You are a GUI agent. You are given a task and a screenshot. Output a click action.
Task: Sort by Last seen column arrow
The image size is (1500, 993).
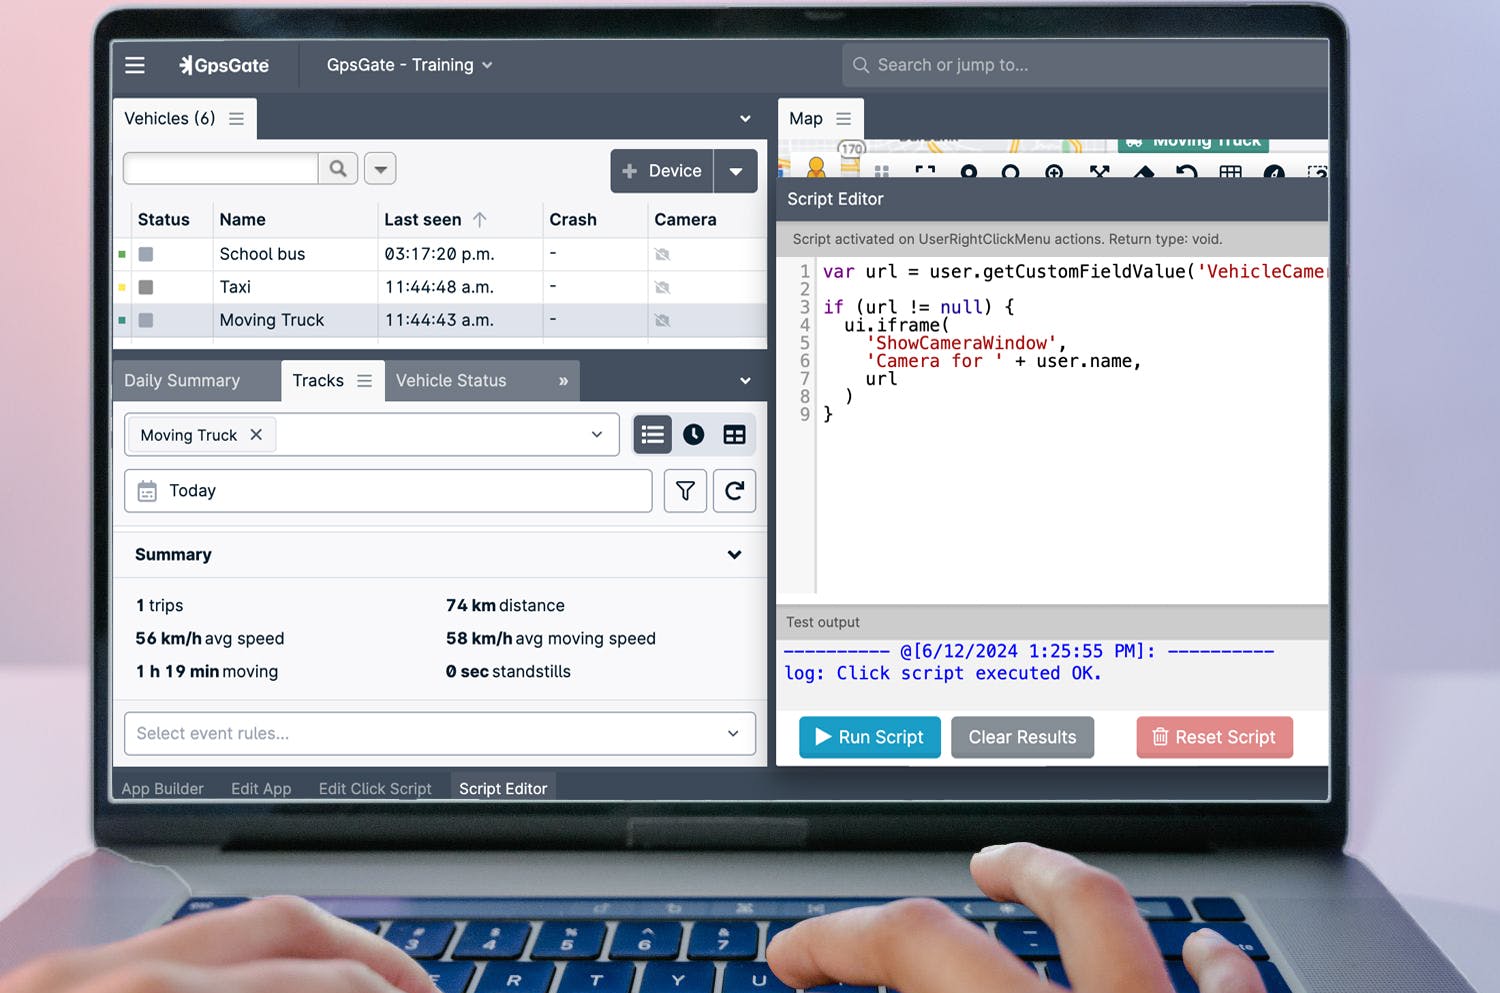[479, 219]
